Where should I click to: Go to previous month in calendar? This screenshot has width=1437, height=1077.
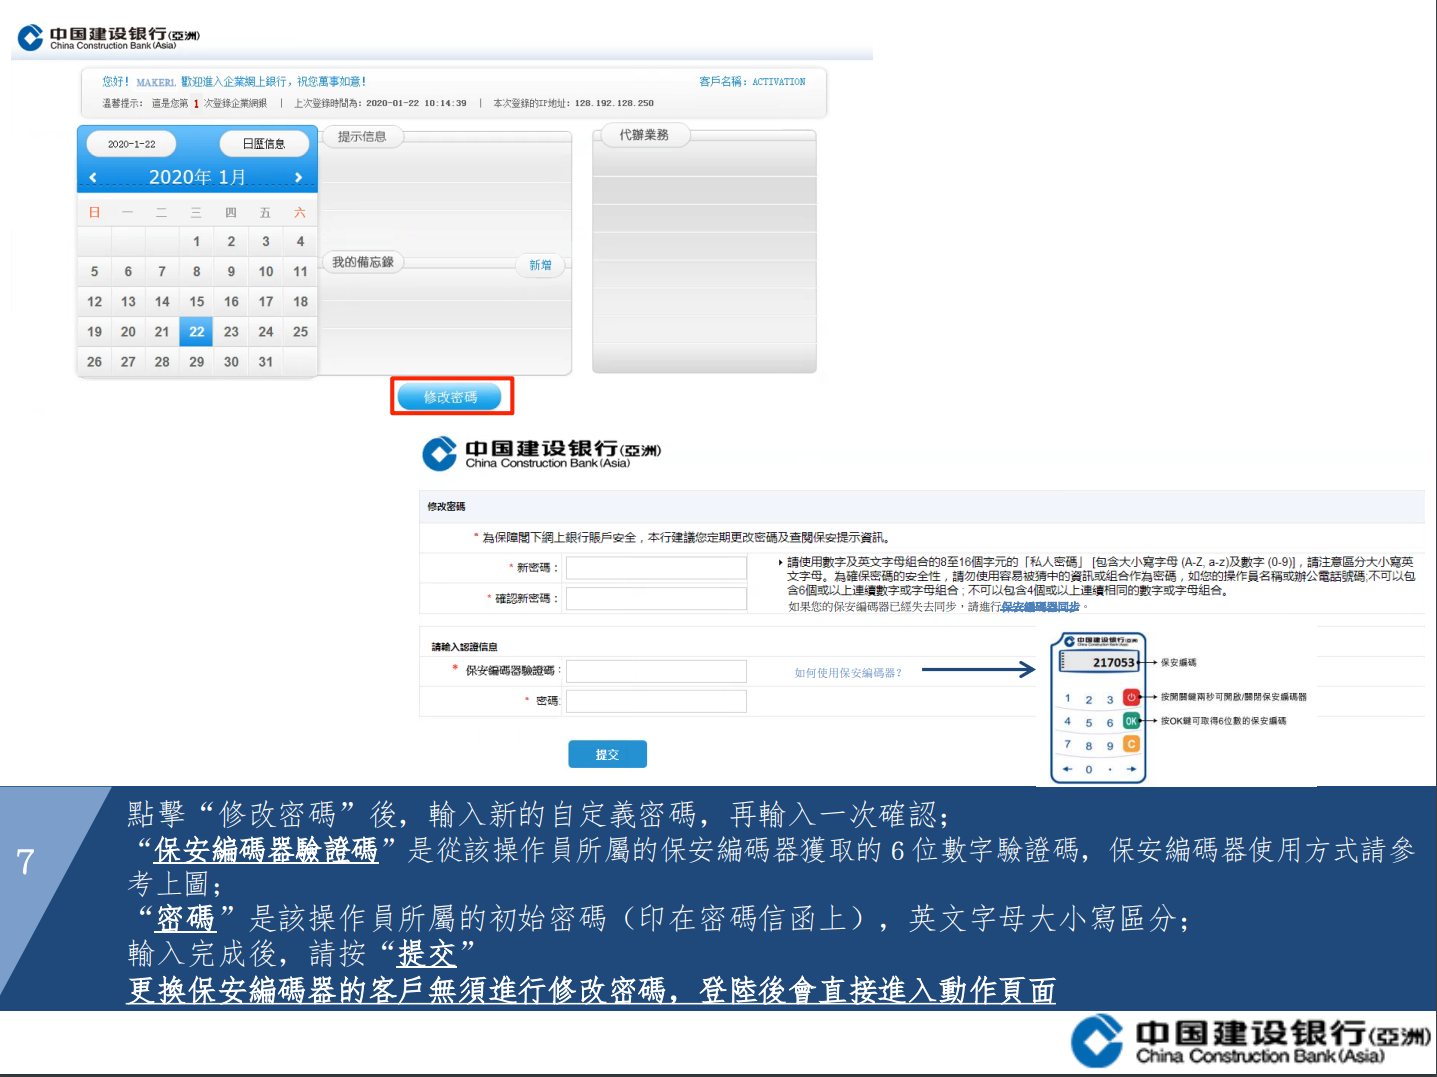tap(93, 177)
